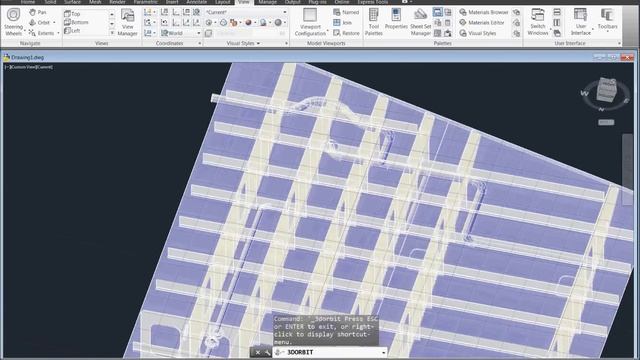Open the Tool Palettes
Viewport: 640px width, 360px height.
[x=373, y=22]
